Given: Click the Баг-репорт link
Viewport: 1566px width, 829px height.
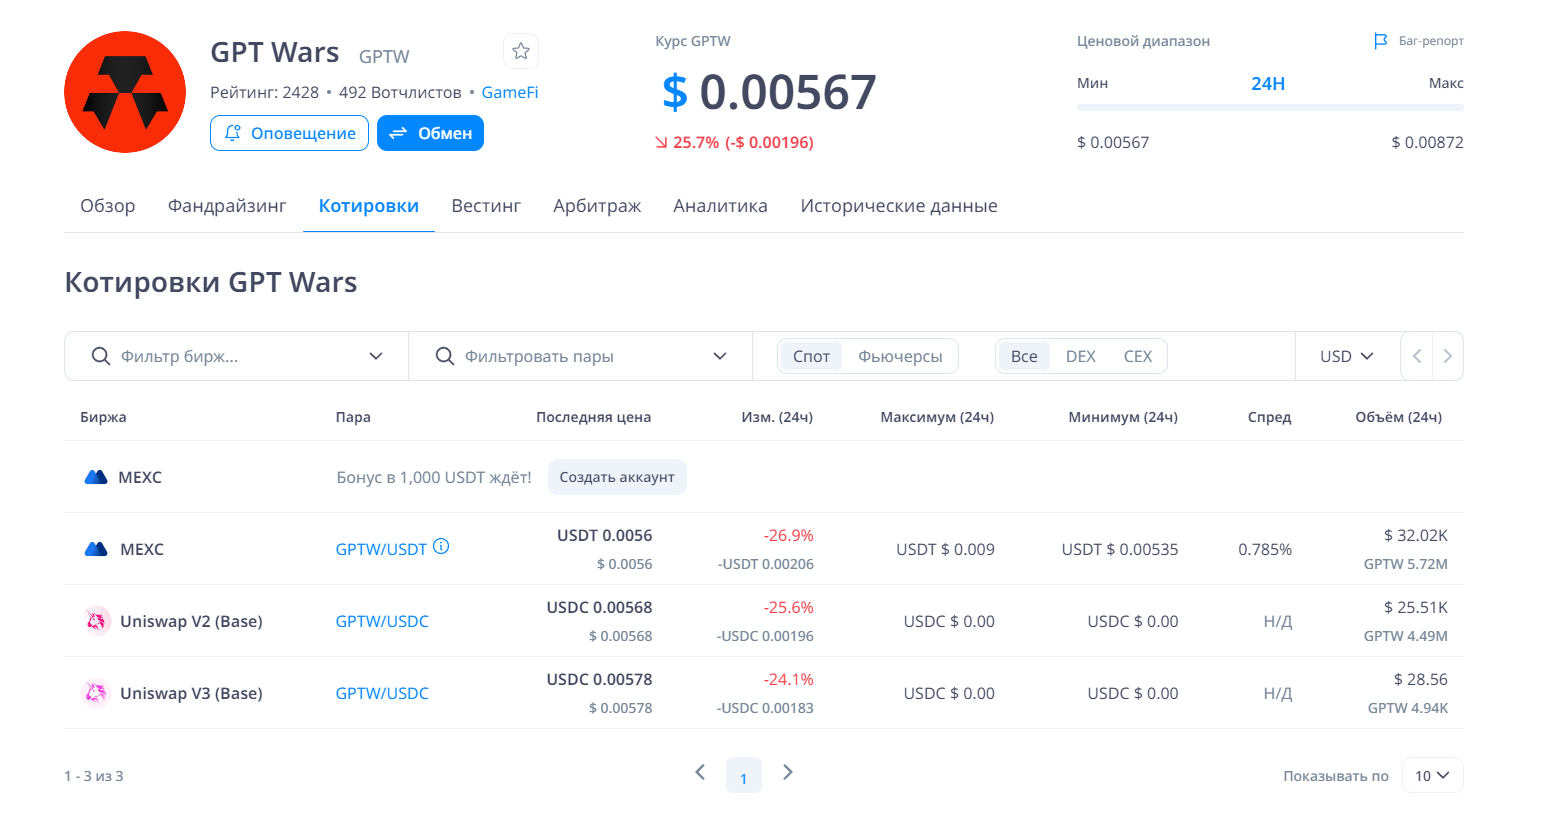Looking at the screenshot, I should click(1431, 41).
